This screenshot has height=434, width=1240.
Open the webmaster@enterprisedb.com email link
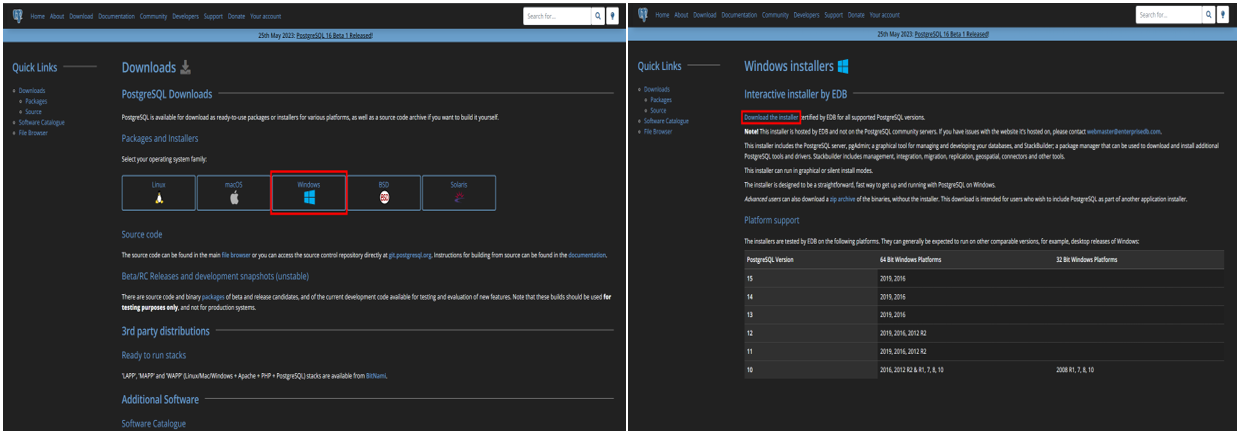pos(1124,132)
